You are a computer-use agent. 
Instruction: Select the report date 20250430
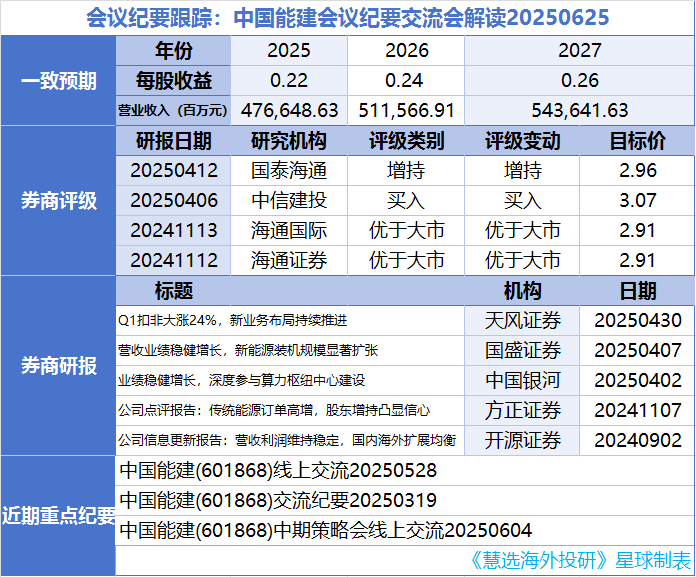[x=637, y=320]
